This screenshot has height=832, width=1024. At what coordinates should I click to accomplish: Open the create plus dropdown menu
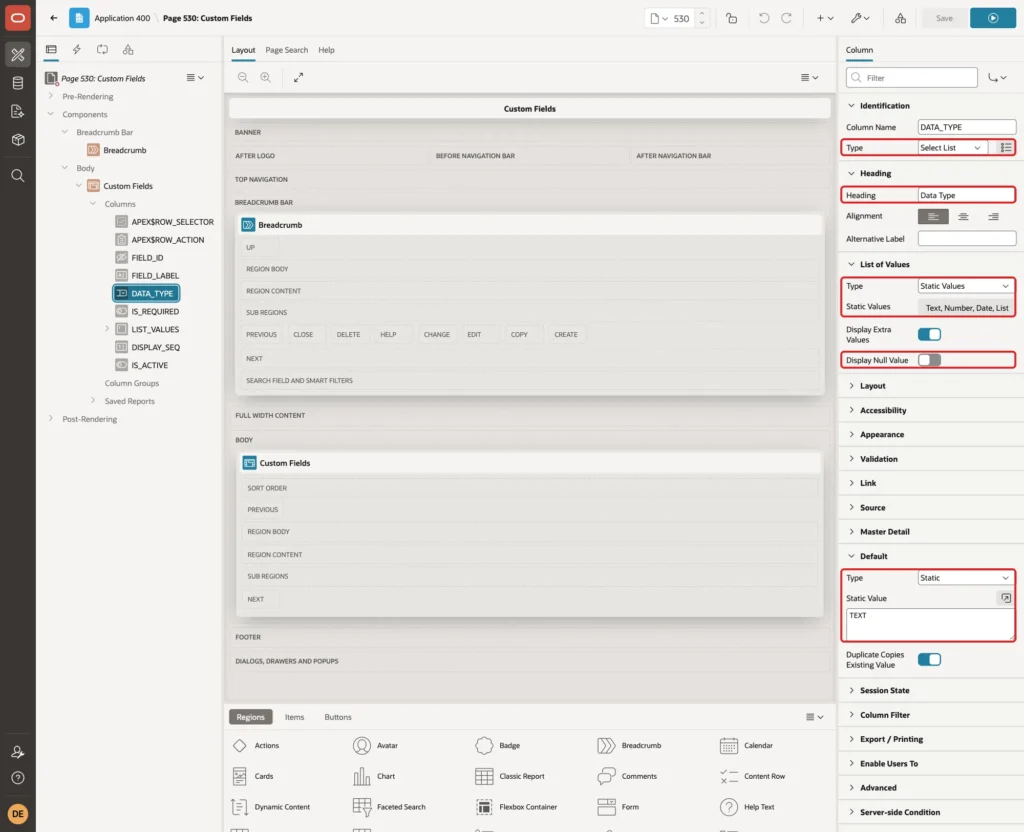825,18
